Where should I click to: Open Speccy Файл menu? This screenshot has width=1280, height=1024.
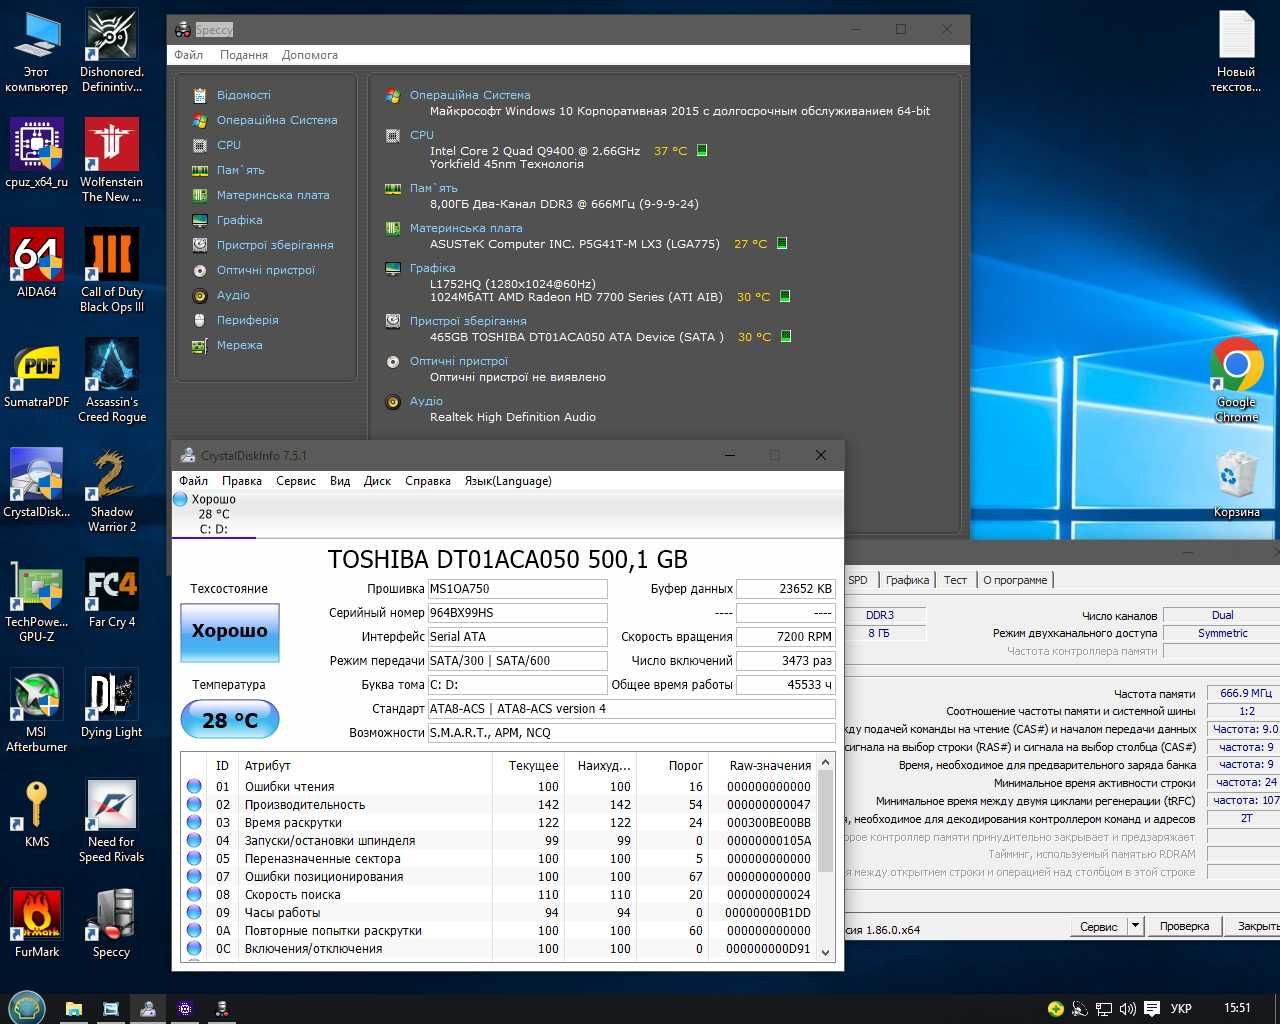tap(188, 55)
